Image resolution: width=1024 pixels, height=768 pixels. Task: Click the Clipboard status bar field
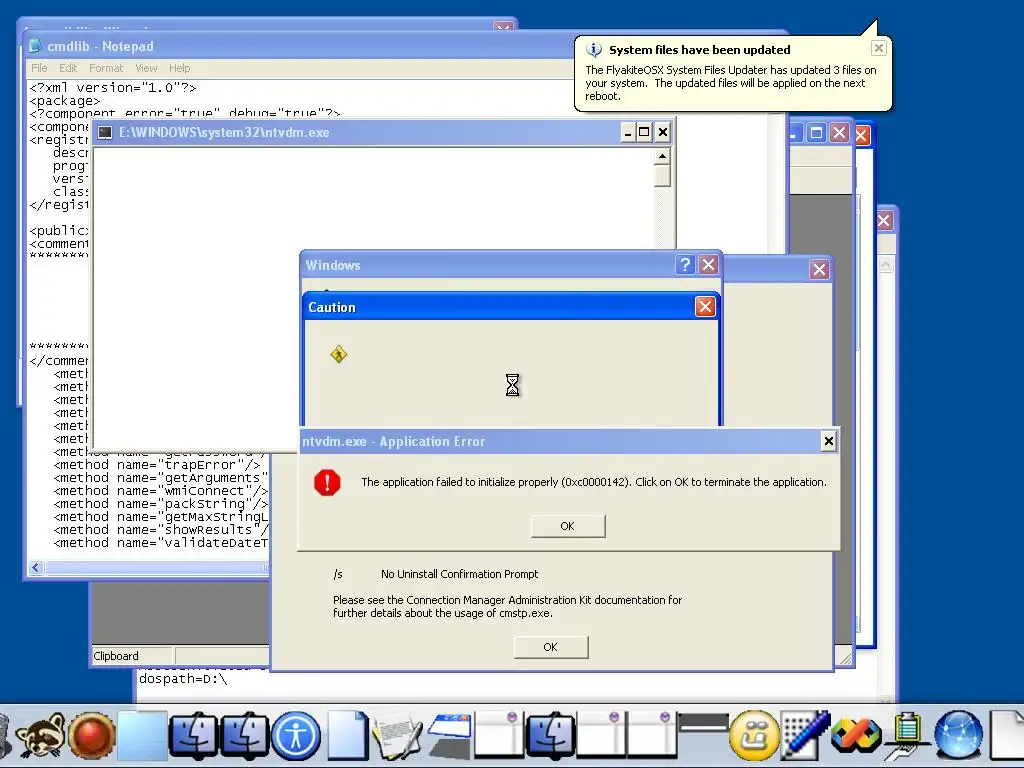point(132,656)
